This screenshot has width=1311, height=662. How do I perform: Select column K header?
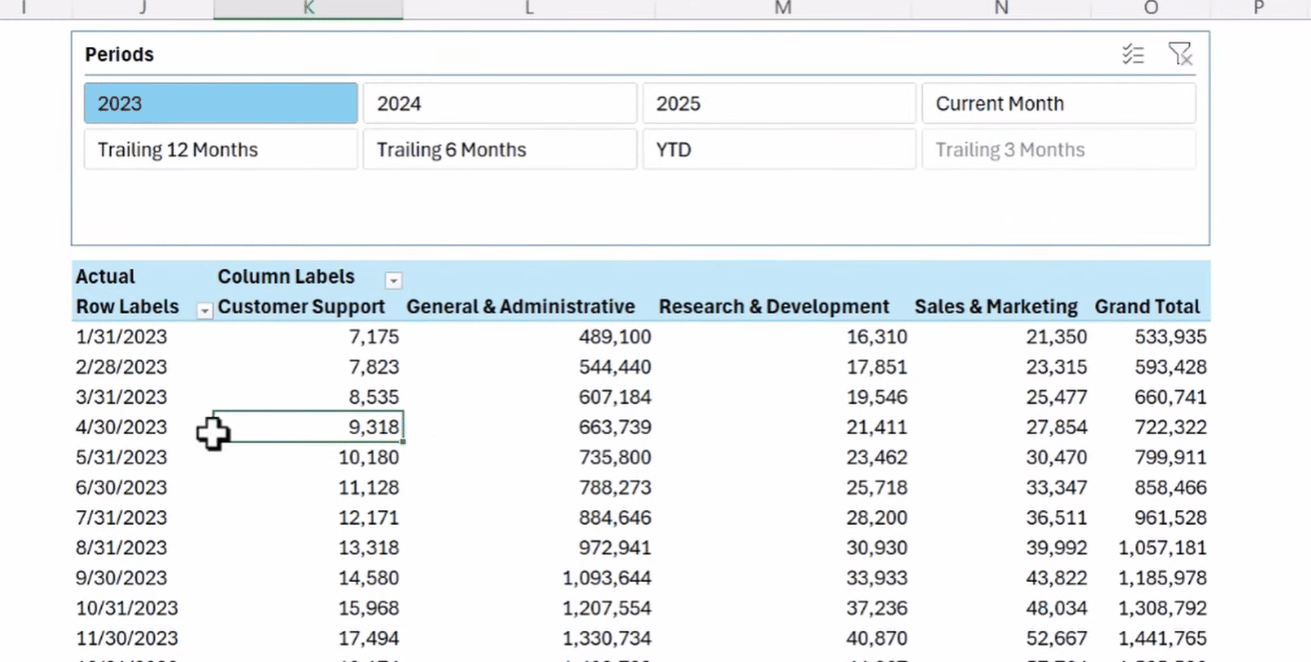[x=308, y=8]
